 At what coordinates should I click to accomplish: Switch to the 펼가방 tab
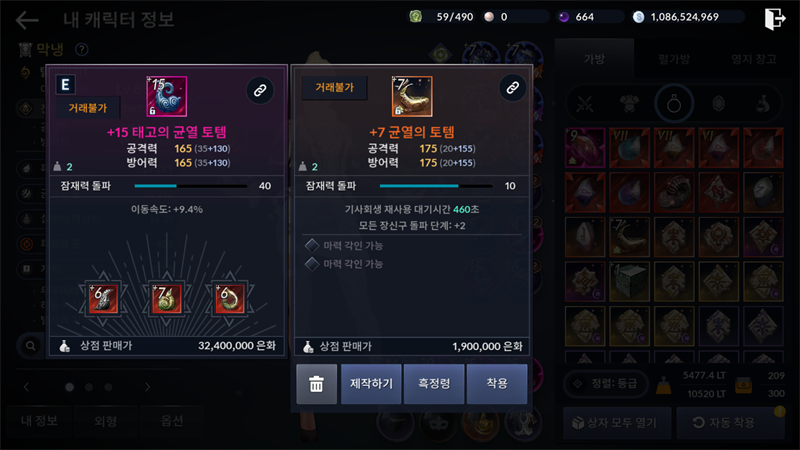pos(674,59)
